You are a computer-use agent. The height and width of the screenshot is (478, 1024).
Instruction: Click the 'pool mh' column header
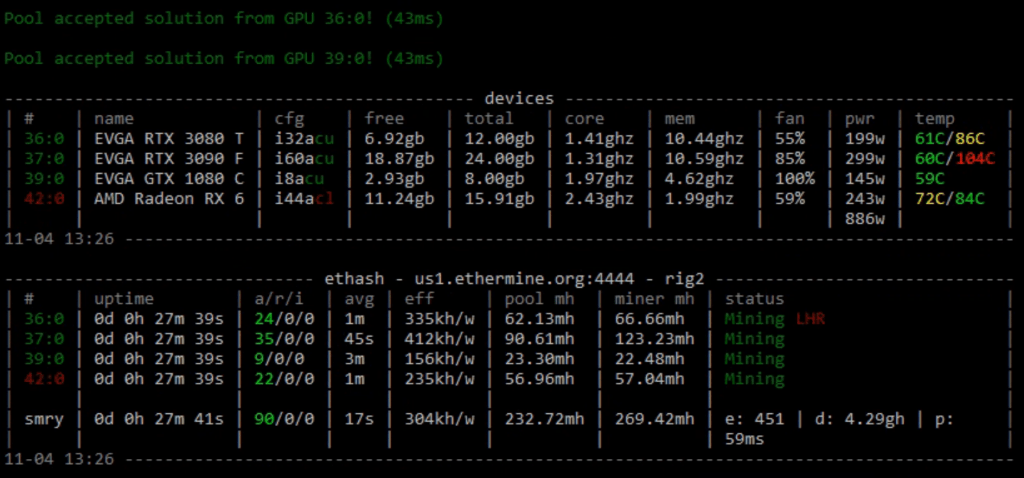pyautogui.click(x=539, y=299)
